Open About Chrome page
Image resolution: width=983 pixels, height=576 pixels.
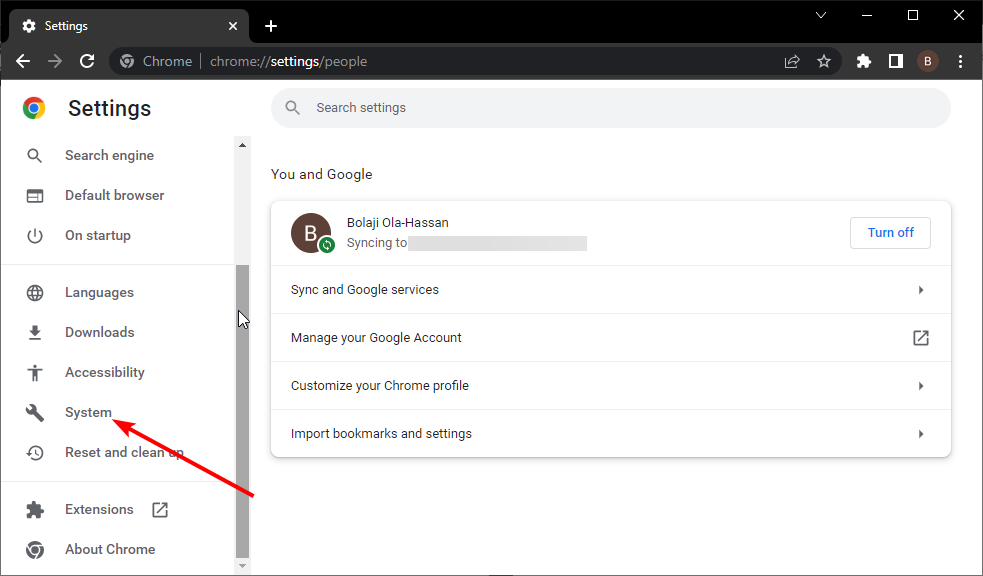(x=110, y=550)
